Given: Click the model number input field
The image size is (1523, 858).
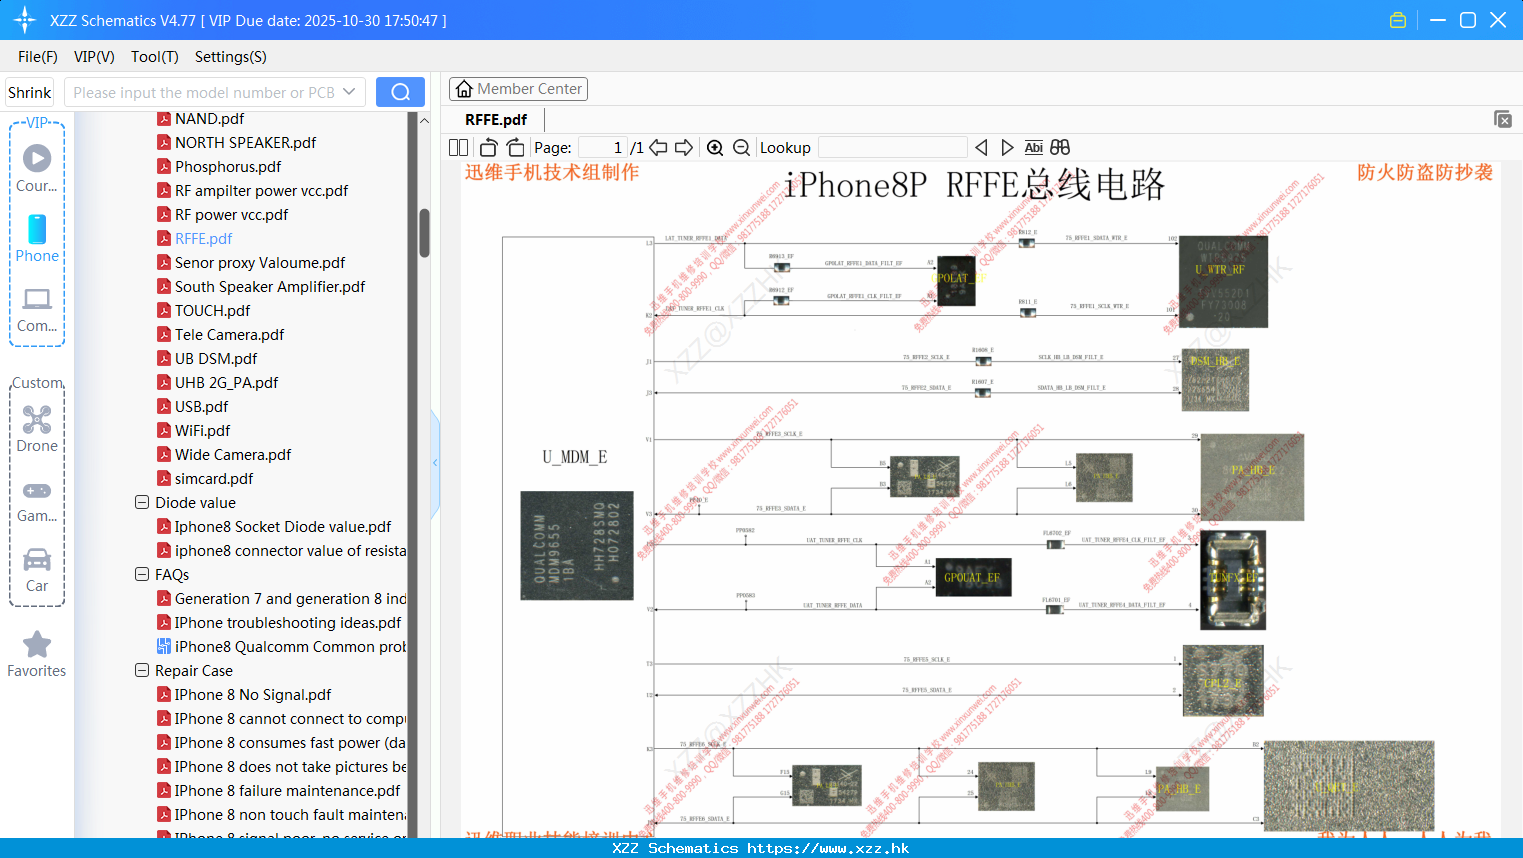Looking at the screenshot, I should (x=203, y=92).
